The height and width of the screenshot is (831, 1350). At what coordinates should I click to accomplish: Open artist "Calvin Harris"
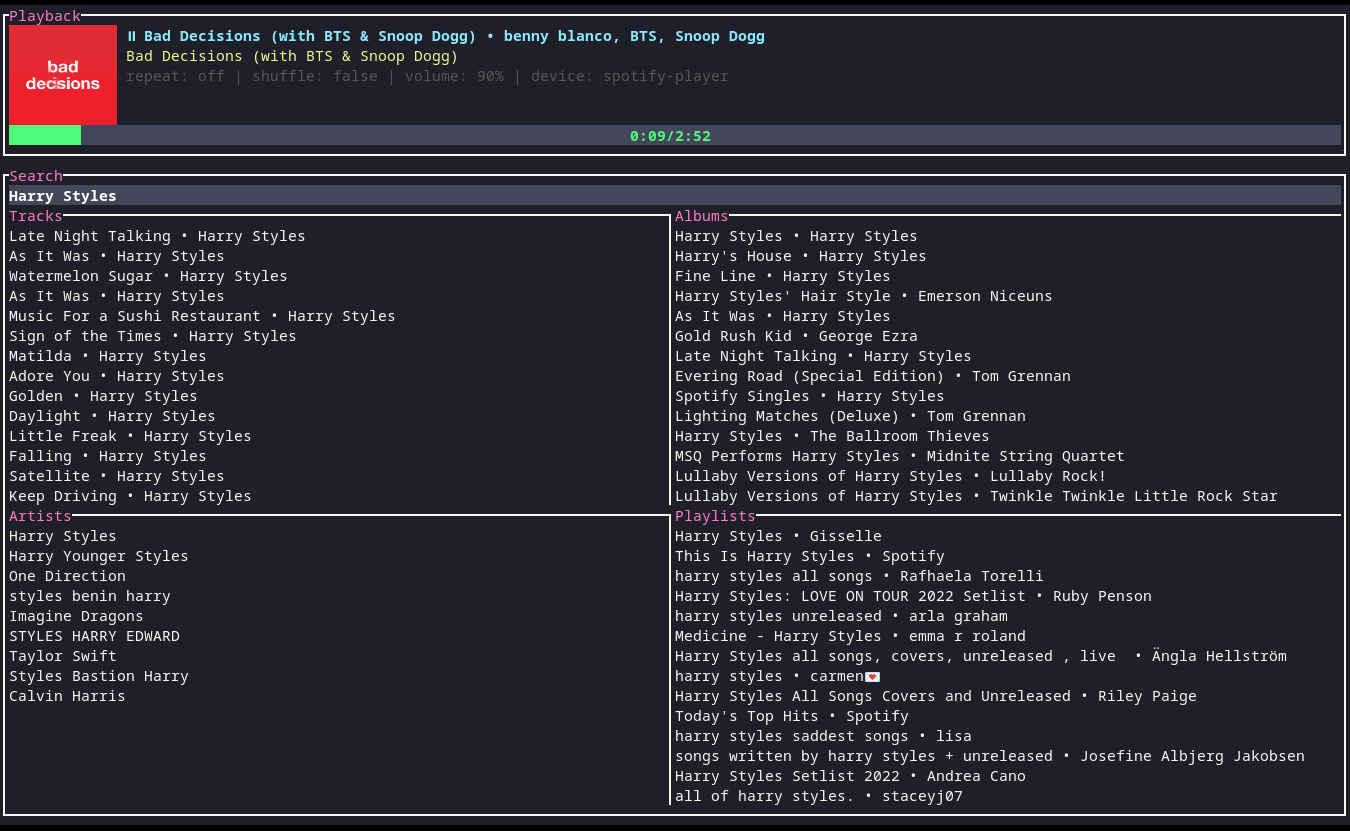(68, 696)
